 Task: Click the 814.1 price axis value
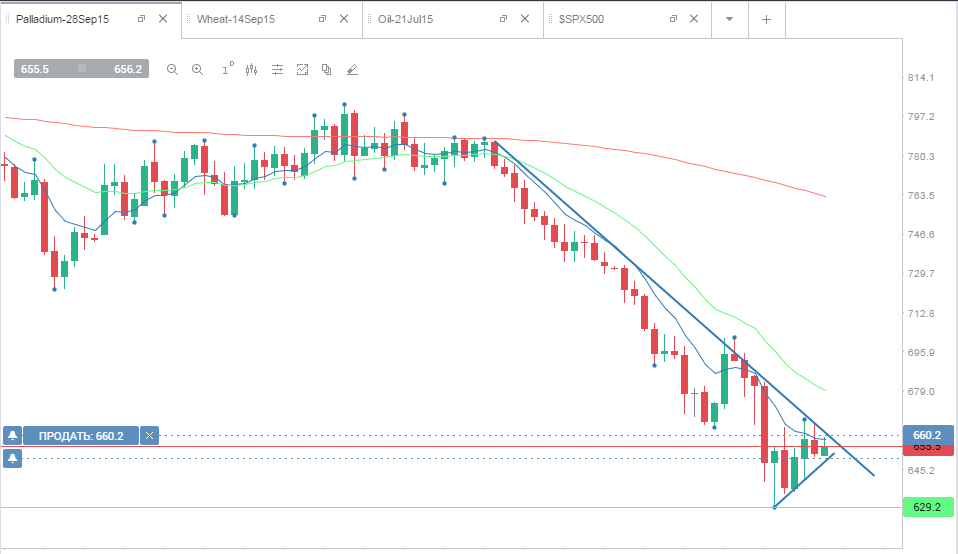pyautogui.click(x=921, y=78)
